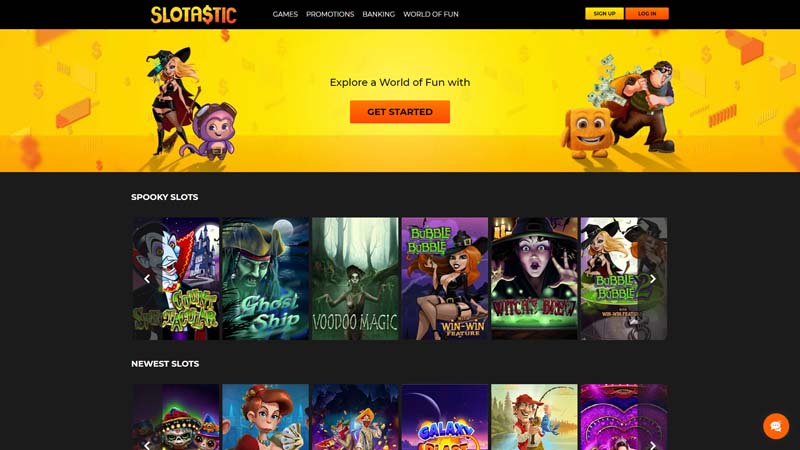Show previous Newest Slots with left arrow
This screenshot has height=450, width=800.
tap(147, 445)
